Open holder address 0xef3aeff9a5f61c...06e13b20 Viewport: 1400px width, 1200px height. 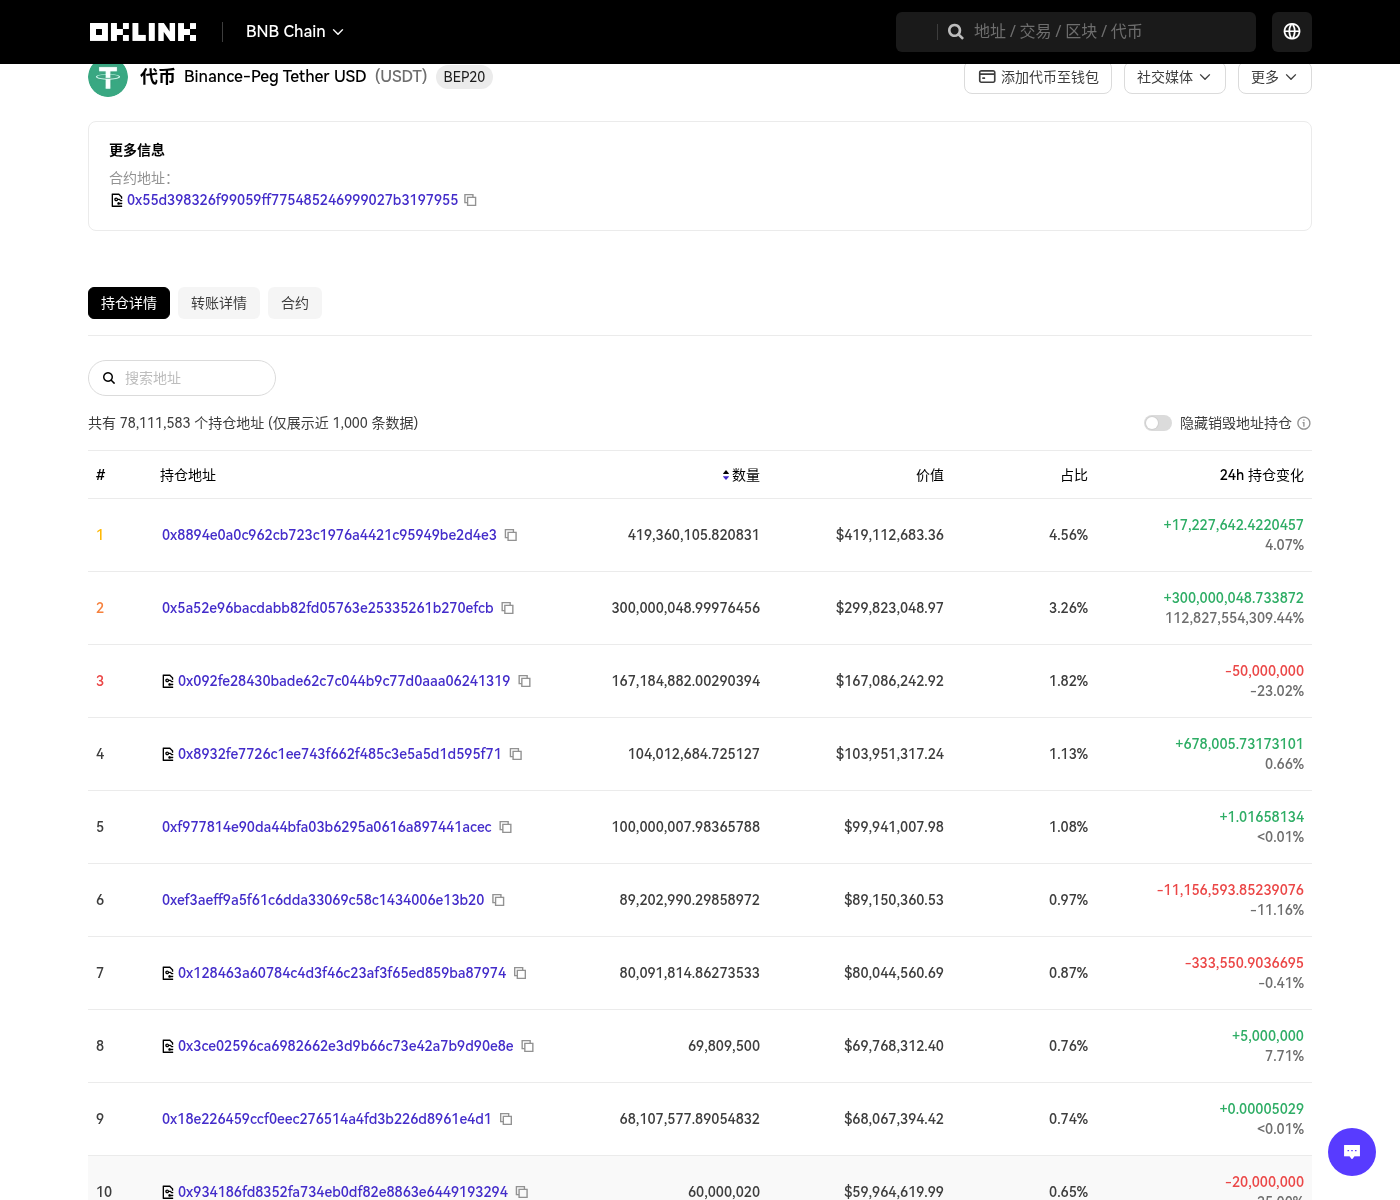tap(323, 900)
